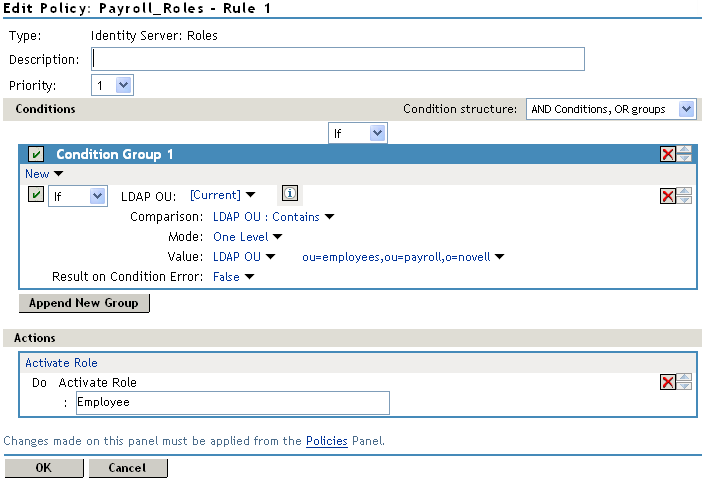The image size is (702, 481).
Task: Open the Priority dropdown
Action: coord(112,86)
